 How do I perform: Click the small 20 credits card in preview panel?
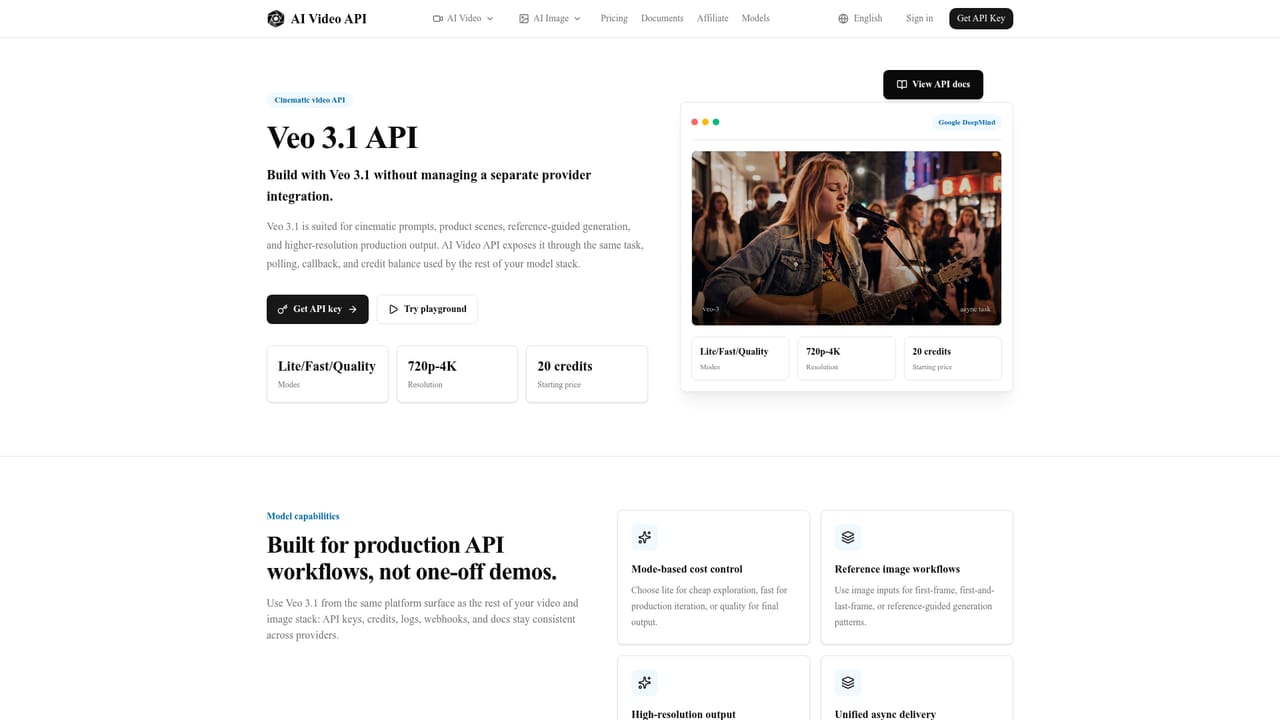click(x=952, y=358)
